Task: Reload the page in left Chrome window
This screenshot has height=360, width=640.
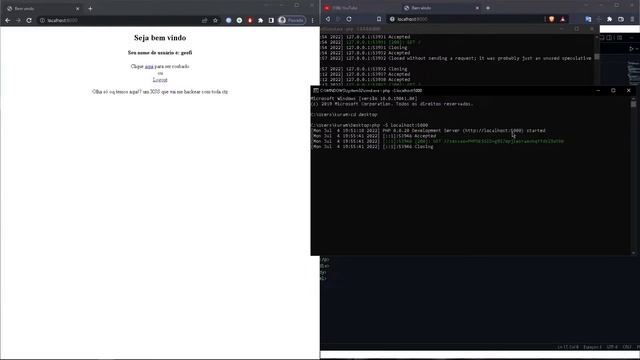Action: click(x=29, y=20)
